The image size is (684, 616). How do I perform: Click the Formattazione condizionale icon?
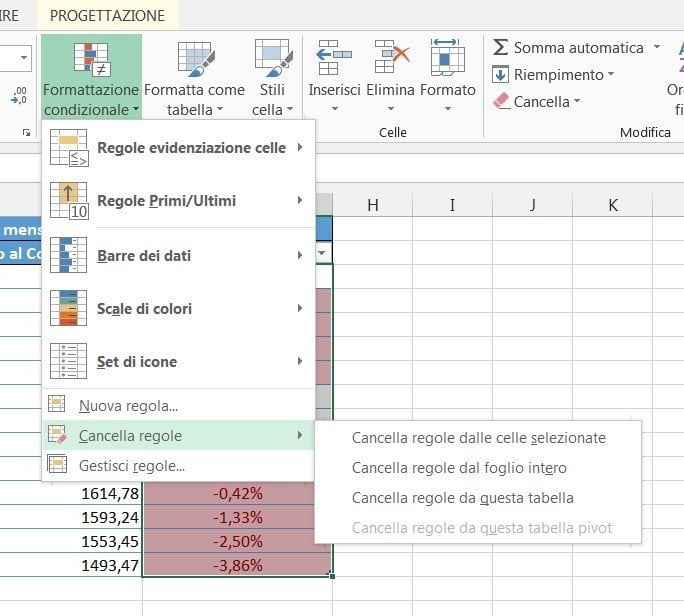click(91, 58)
